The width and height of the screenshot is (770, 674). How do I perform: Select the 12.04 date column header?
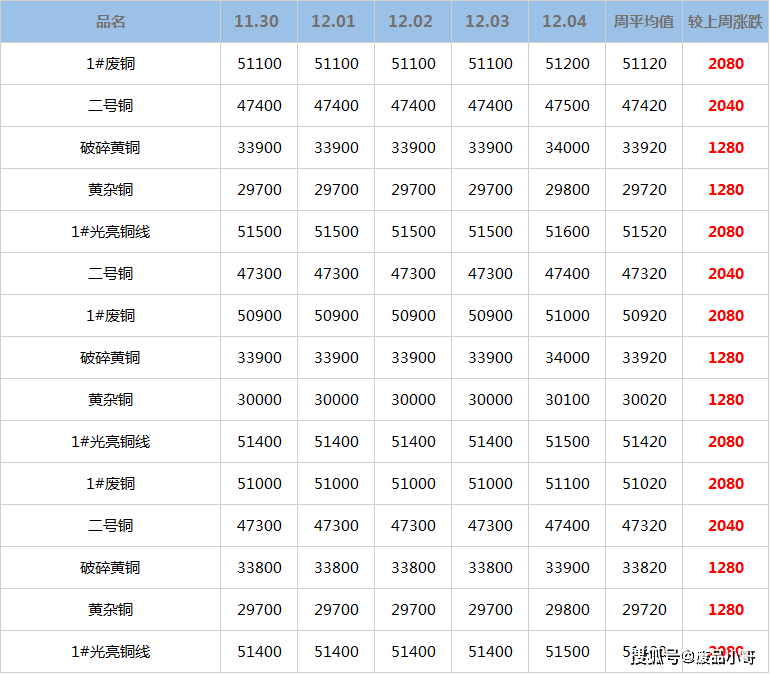(567, 21)
